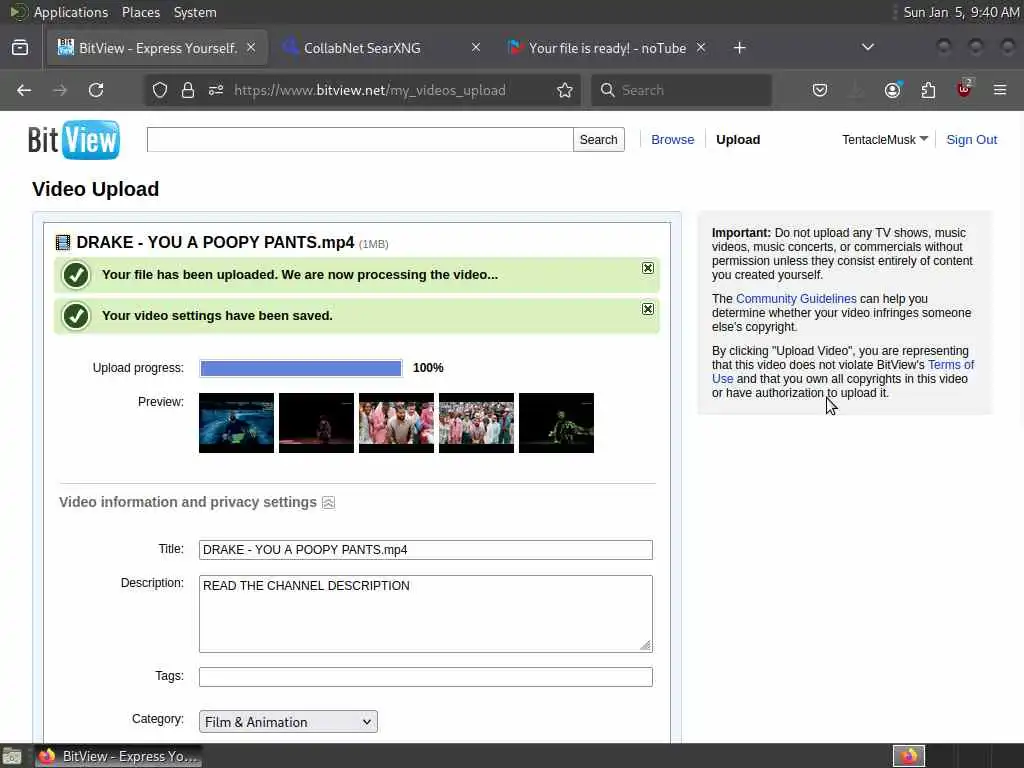Close the BitView tab

251,48
